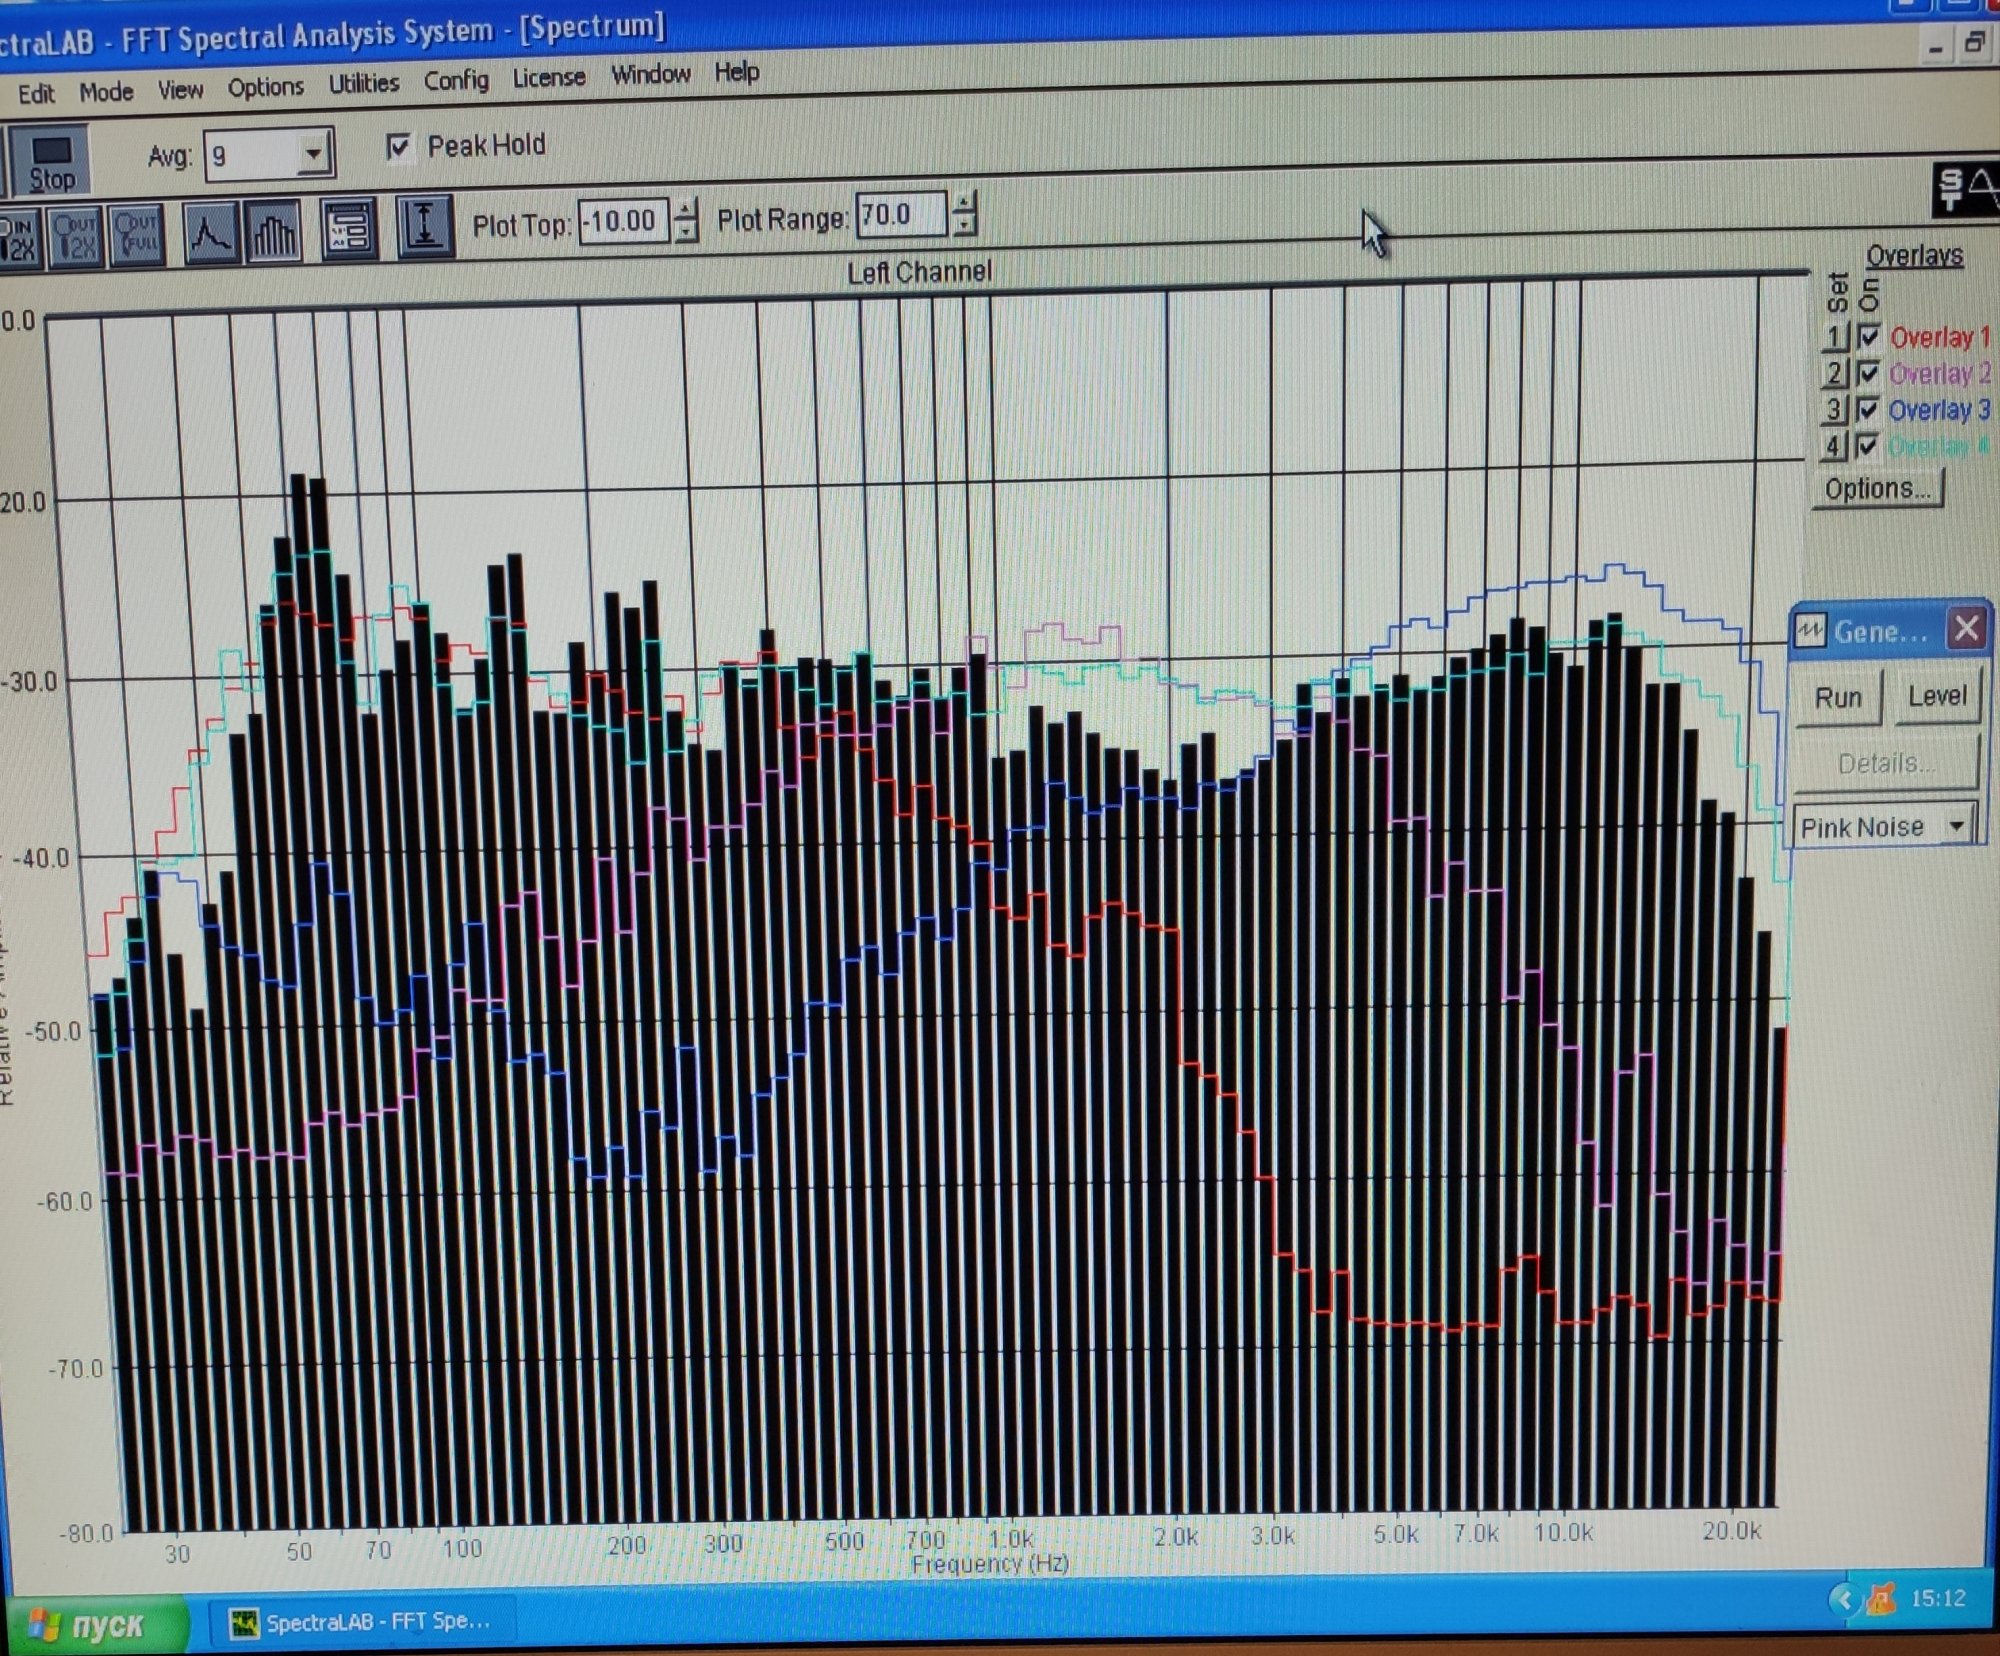Viewport: 2000px width, 1656px height.
Task: Click the auto-range vertical scale icon
Action: click(x=424, y=227)
